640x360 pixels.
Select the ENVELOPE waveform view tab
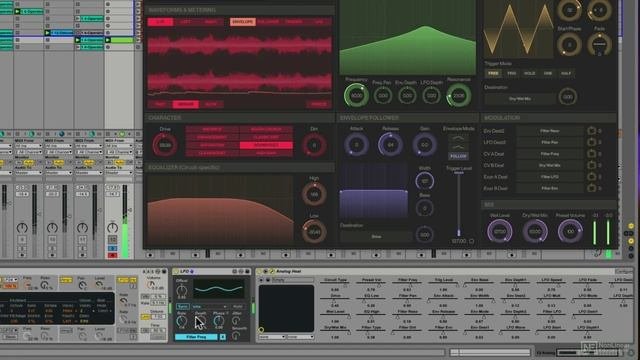pyautogui.click(x=243, y=22)
